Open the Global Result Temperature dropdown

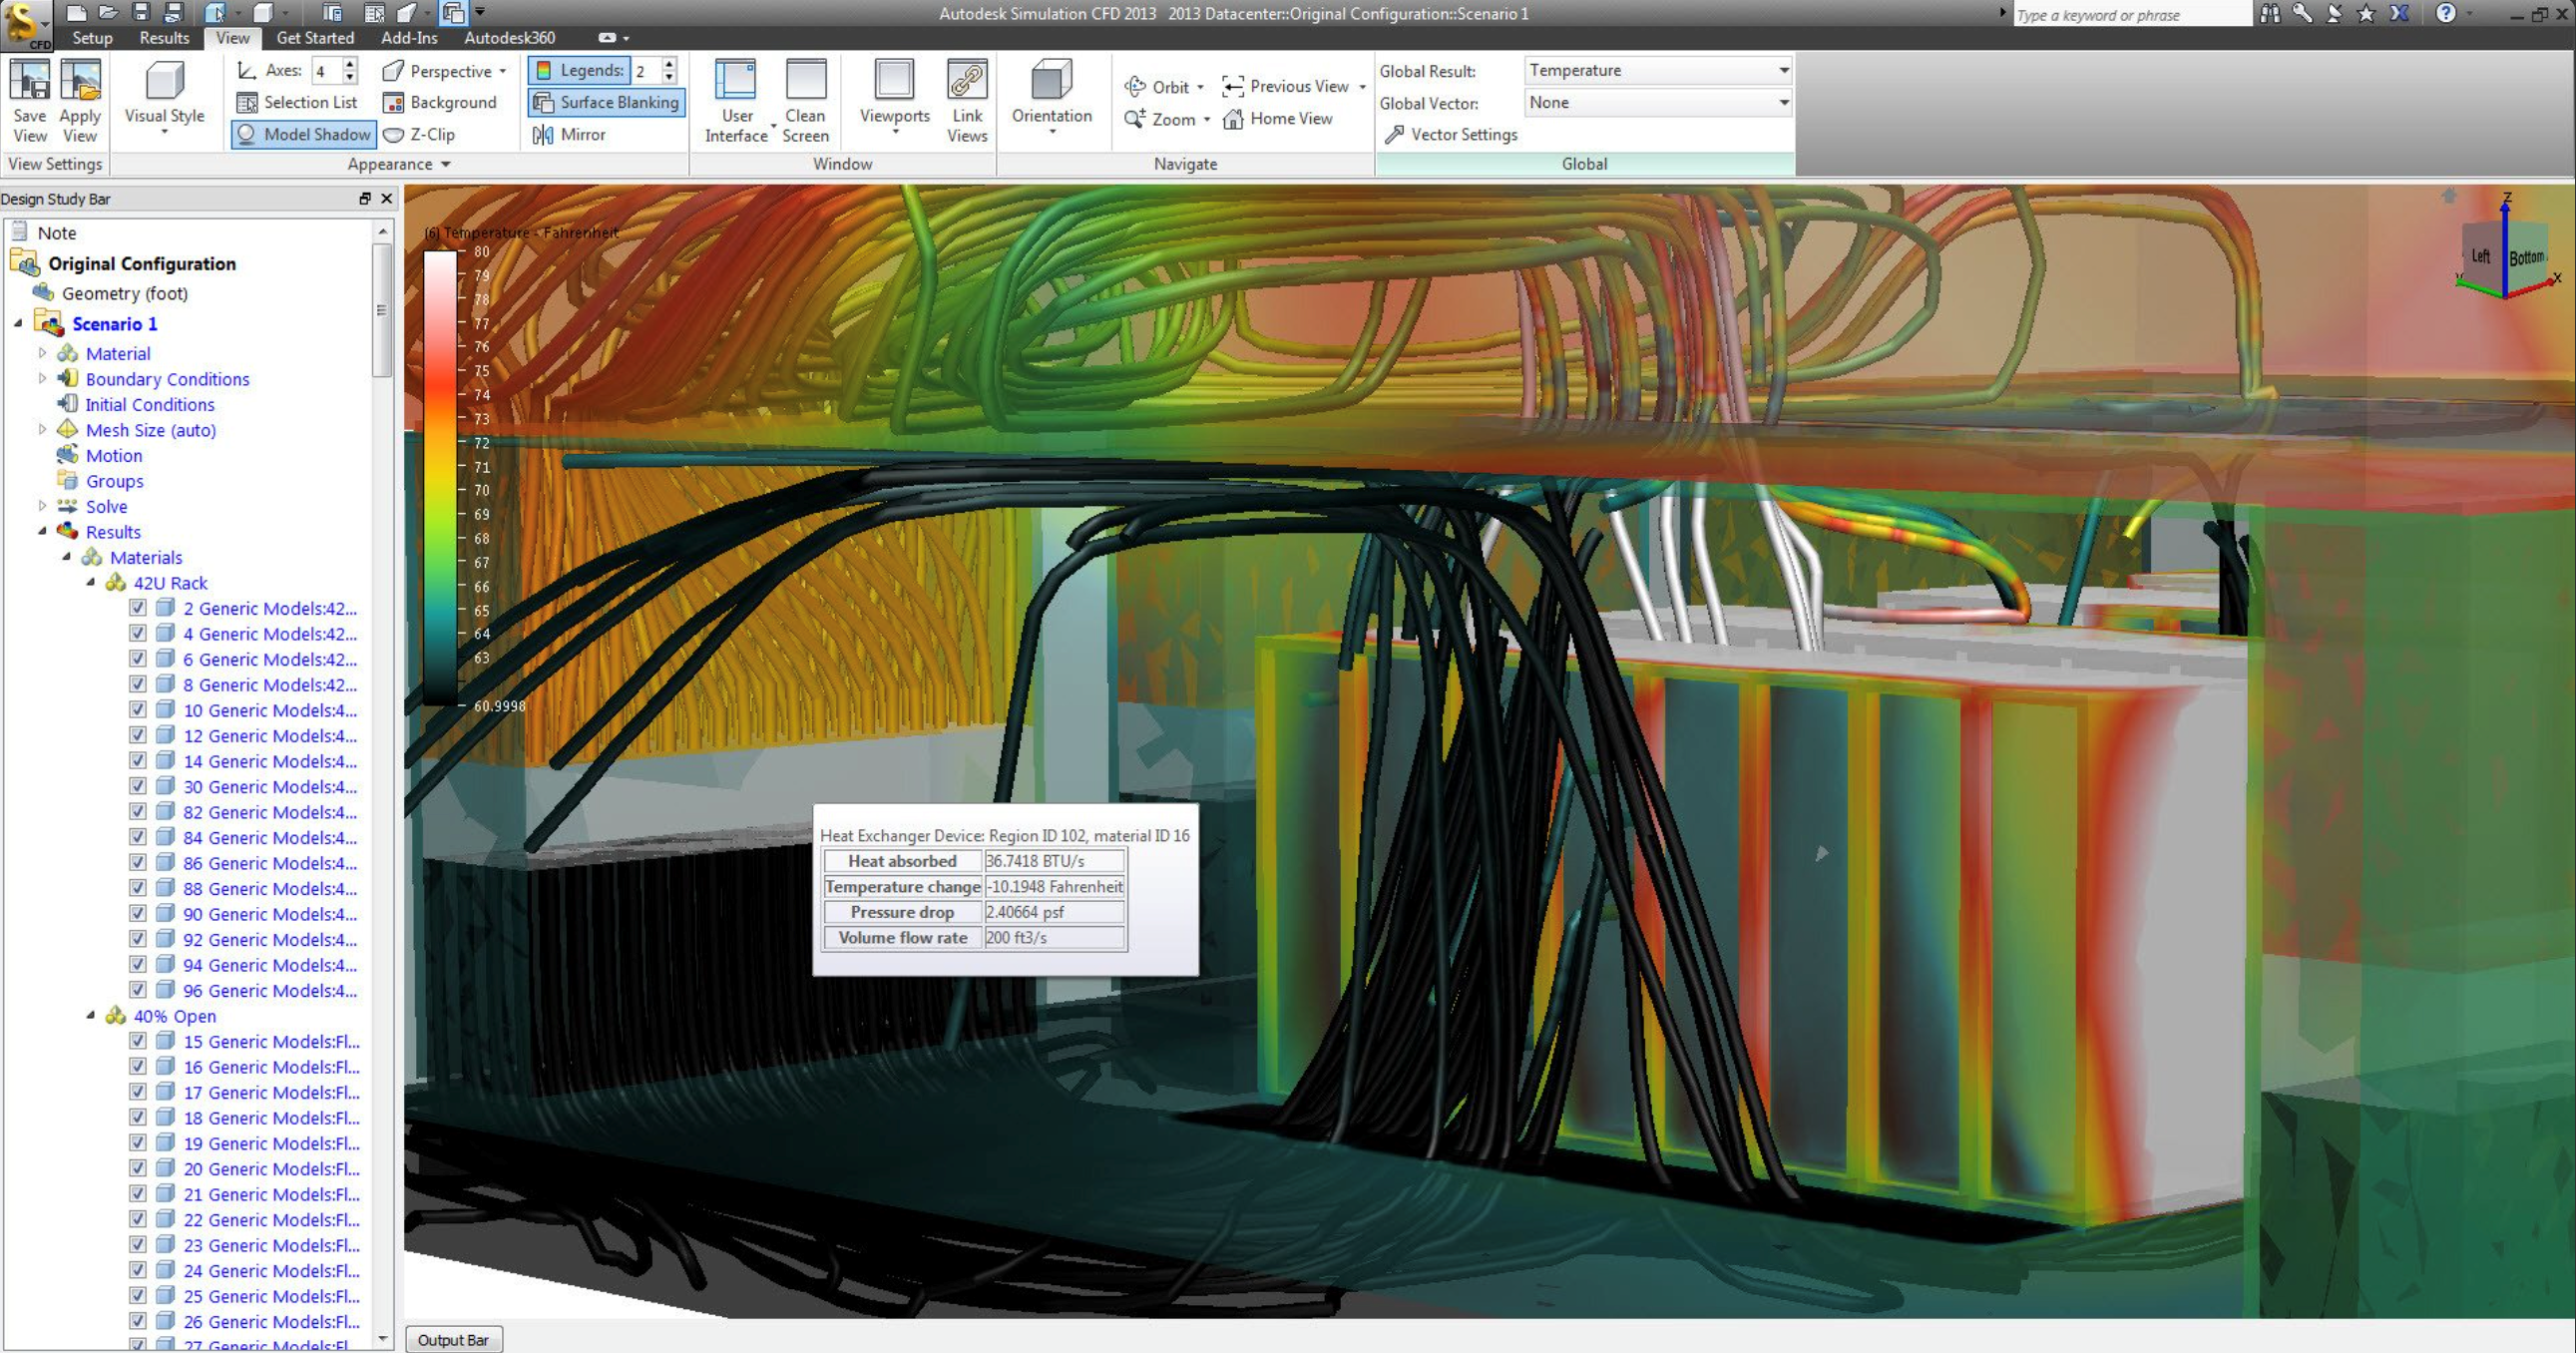(1657, 70)
